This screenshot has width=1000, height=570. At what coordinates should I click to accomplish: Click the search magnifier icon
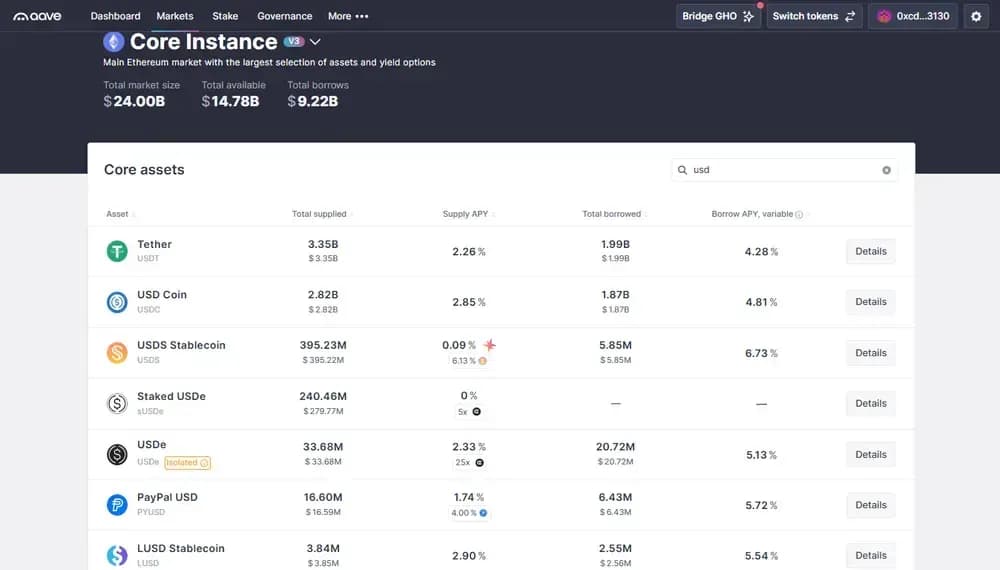tap(682, 170)
